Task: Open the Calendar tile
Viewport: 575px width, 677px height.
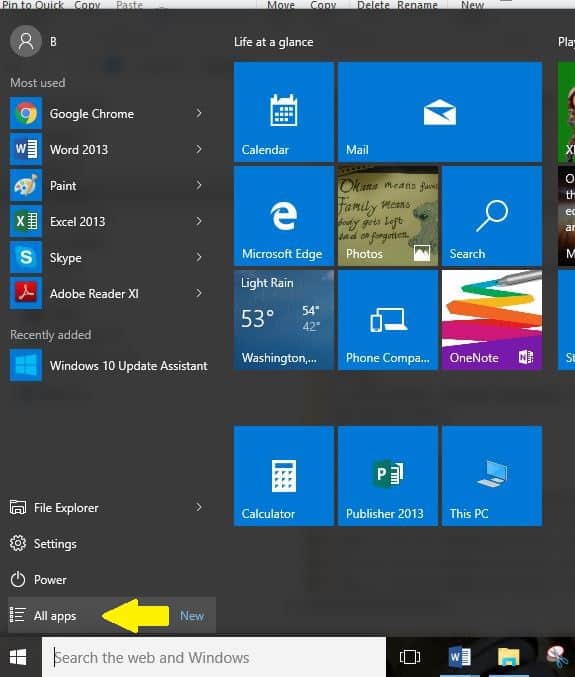Action: 284,112
